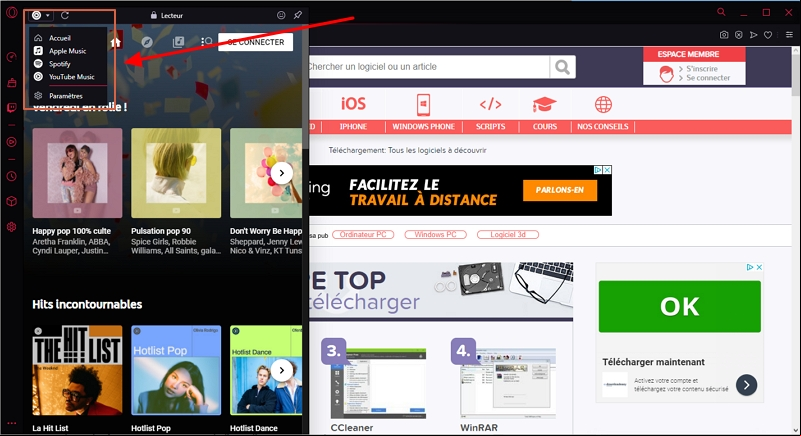The height and width of the screenshot is (436, 801).
Task: Open Easy Setup sliders icon
Action: (x=789, y=35)
